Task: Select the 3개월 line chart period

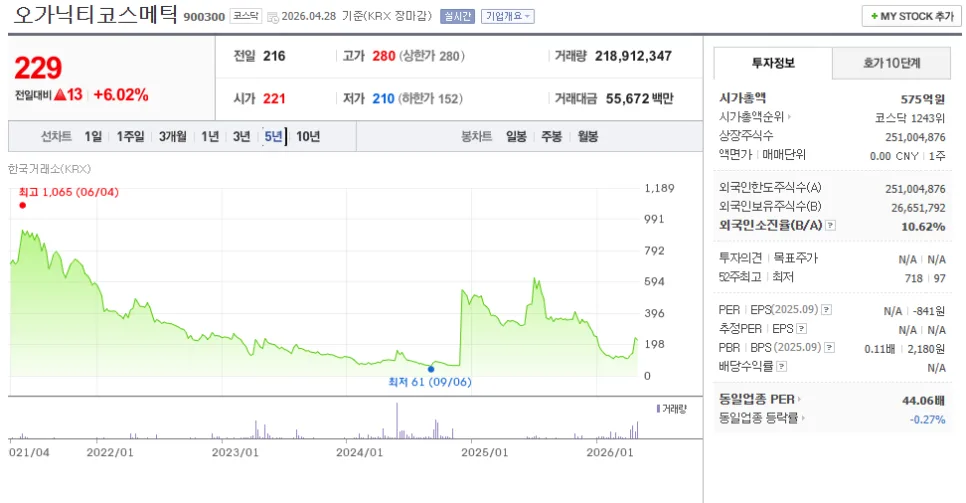Action: point(172,136)
